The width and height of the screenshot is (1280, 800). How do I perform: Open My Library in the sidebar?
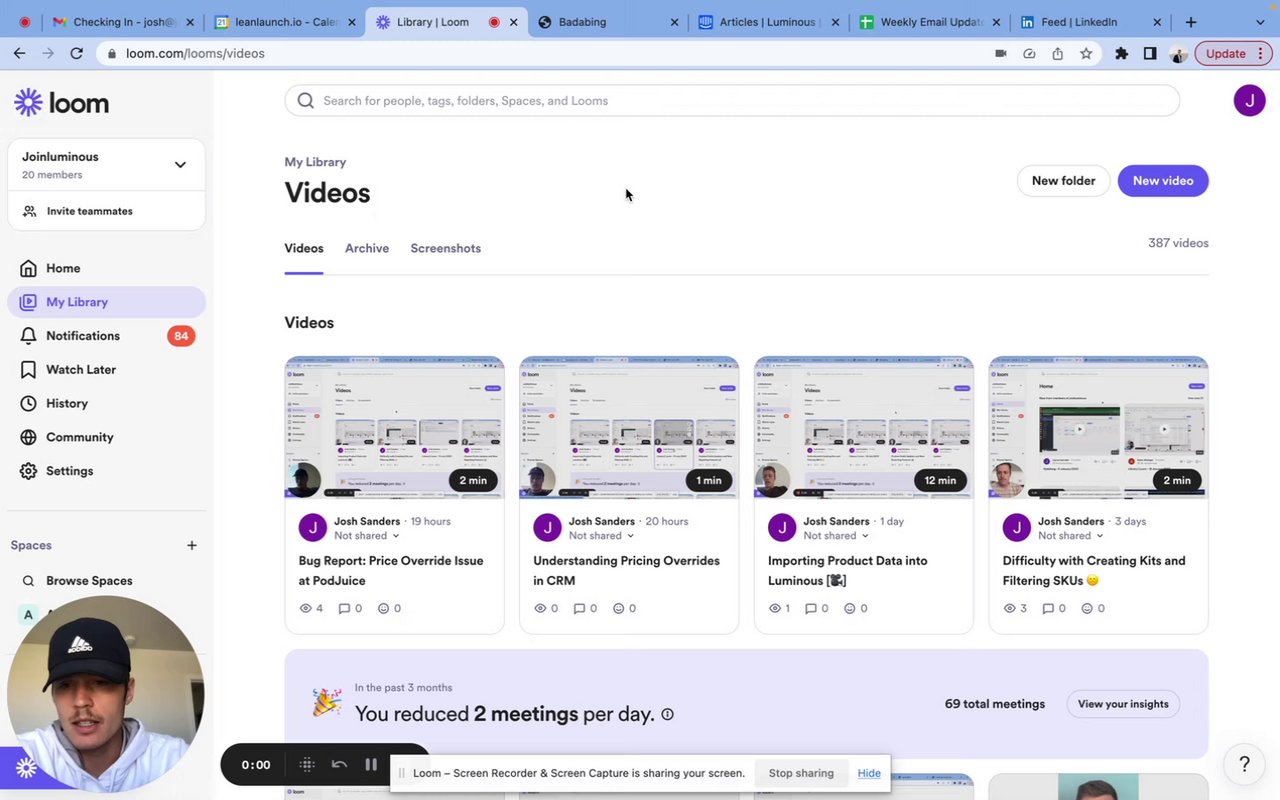click(x=106, y=302)
